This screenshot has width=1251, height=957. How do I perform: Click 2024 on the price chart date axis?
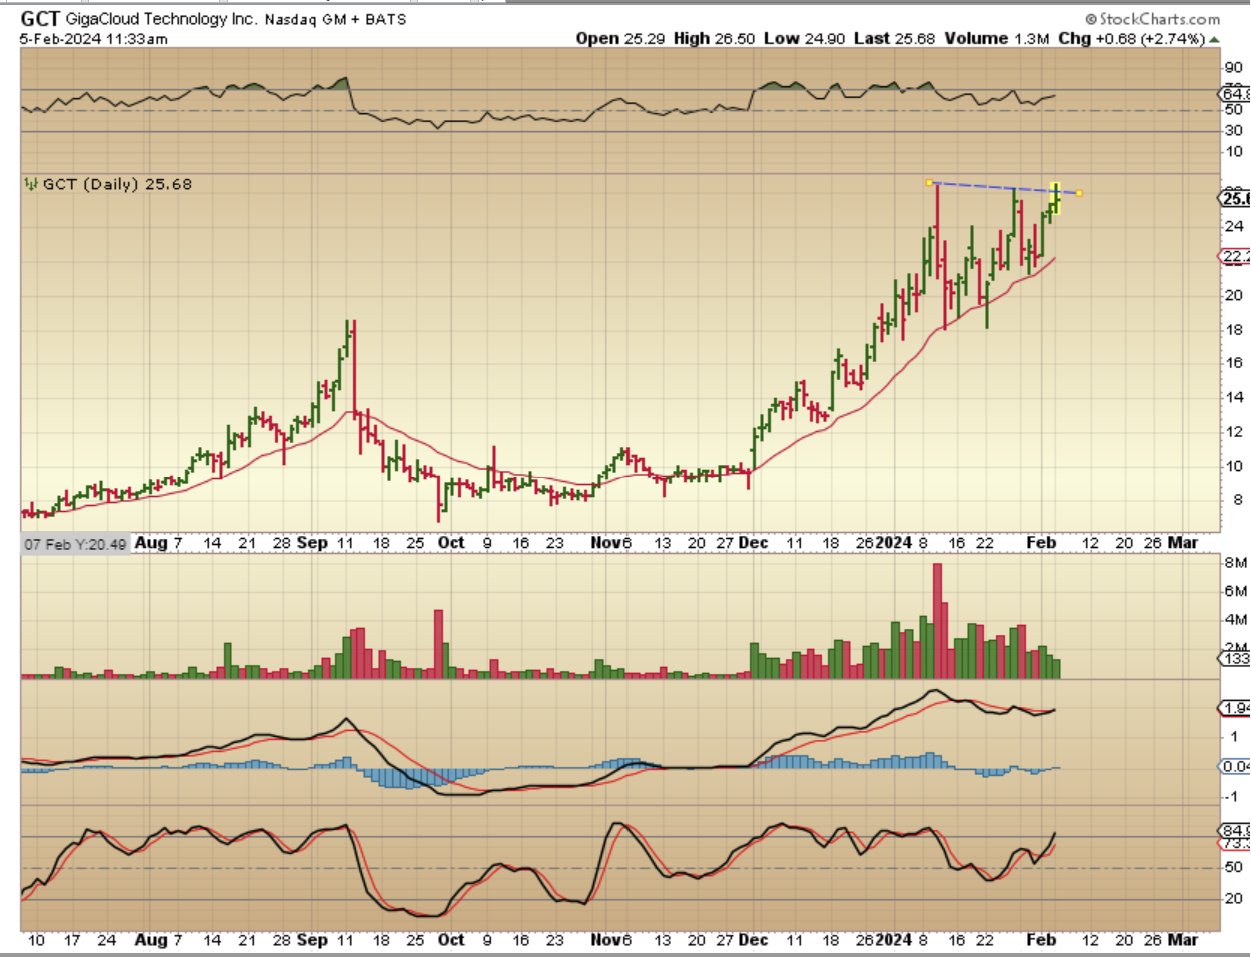pos(893,542)
